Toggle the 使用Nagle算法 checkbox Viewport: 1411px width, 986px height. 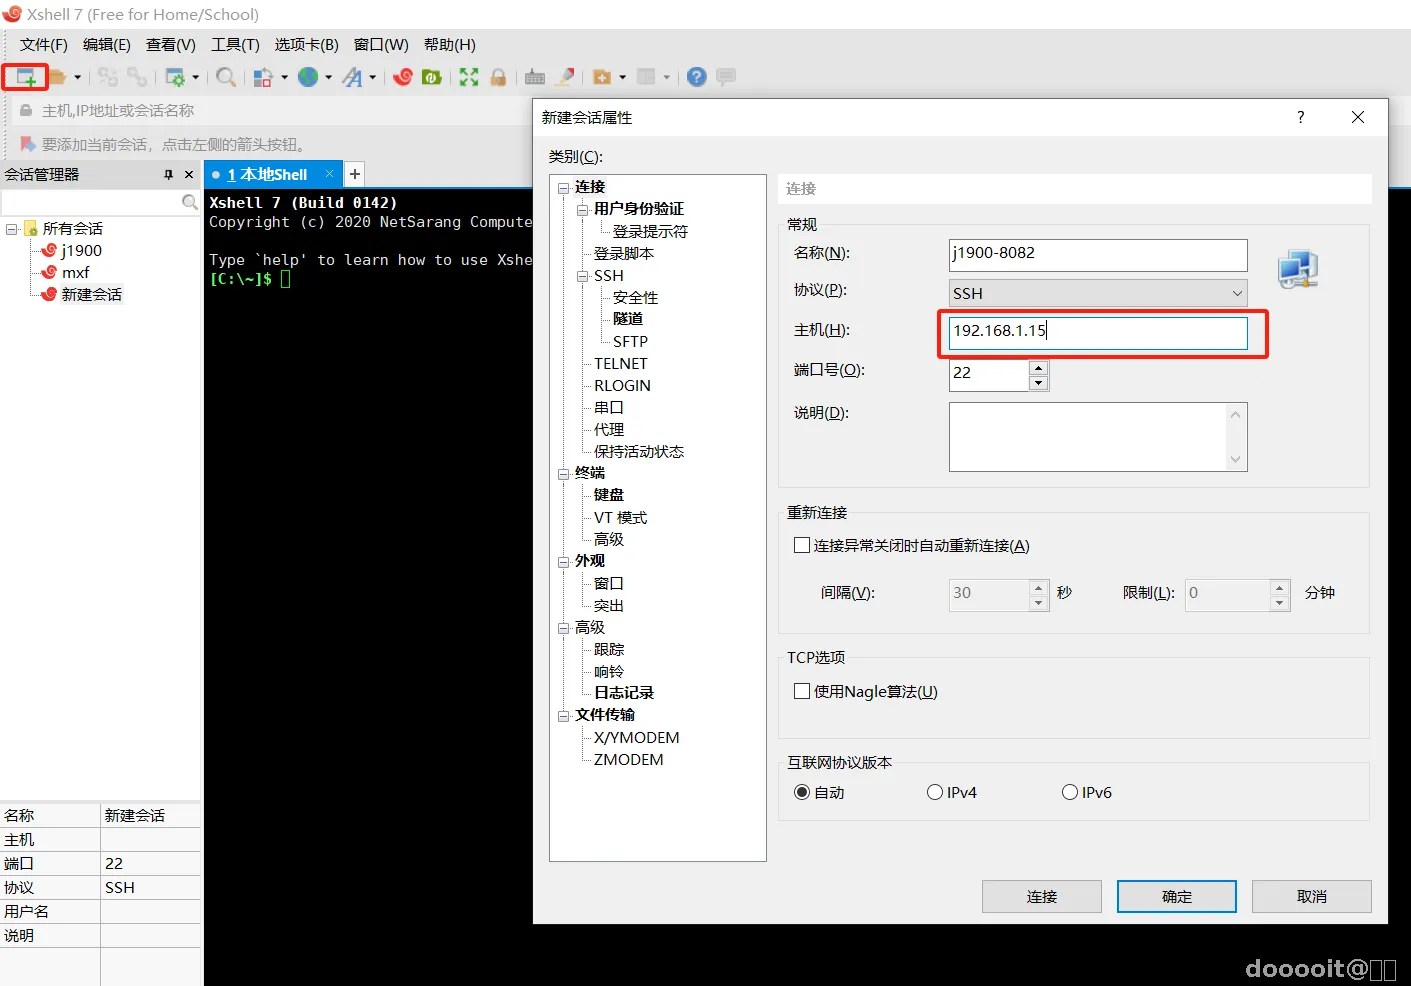coord(801,691)
